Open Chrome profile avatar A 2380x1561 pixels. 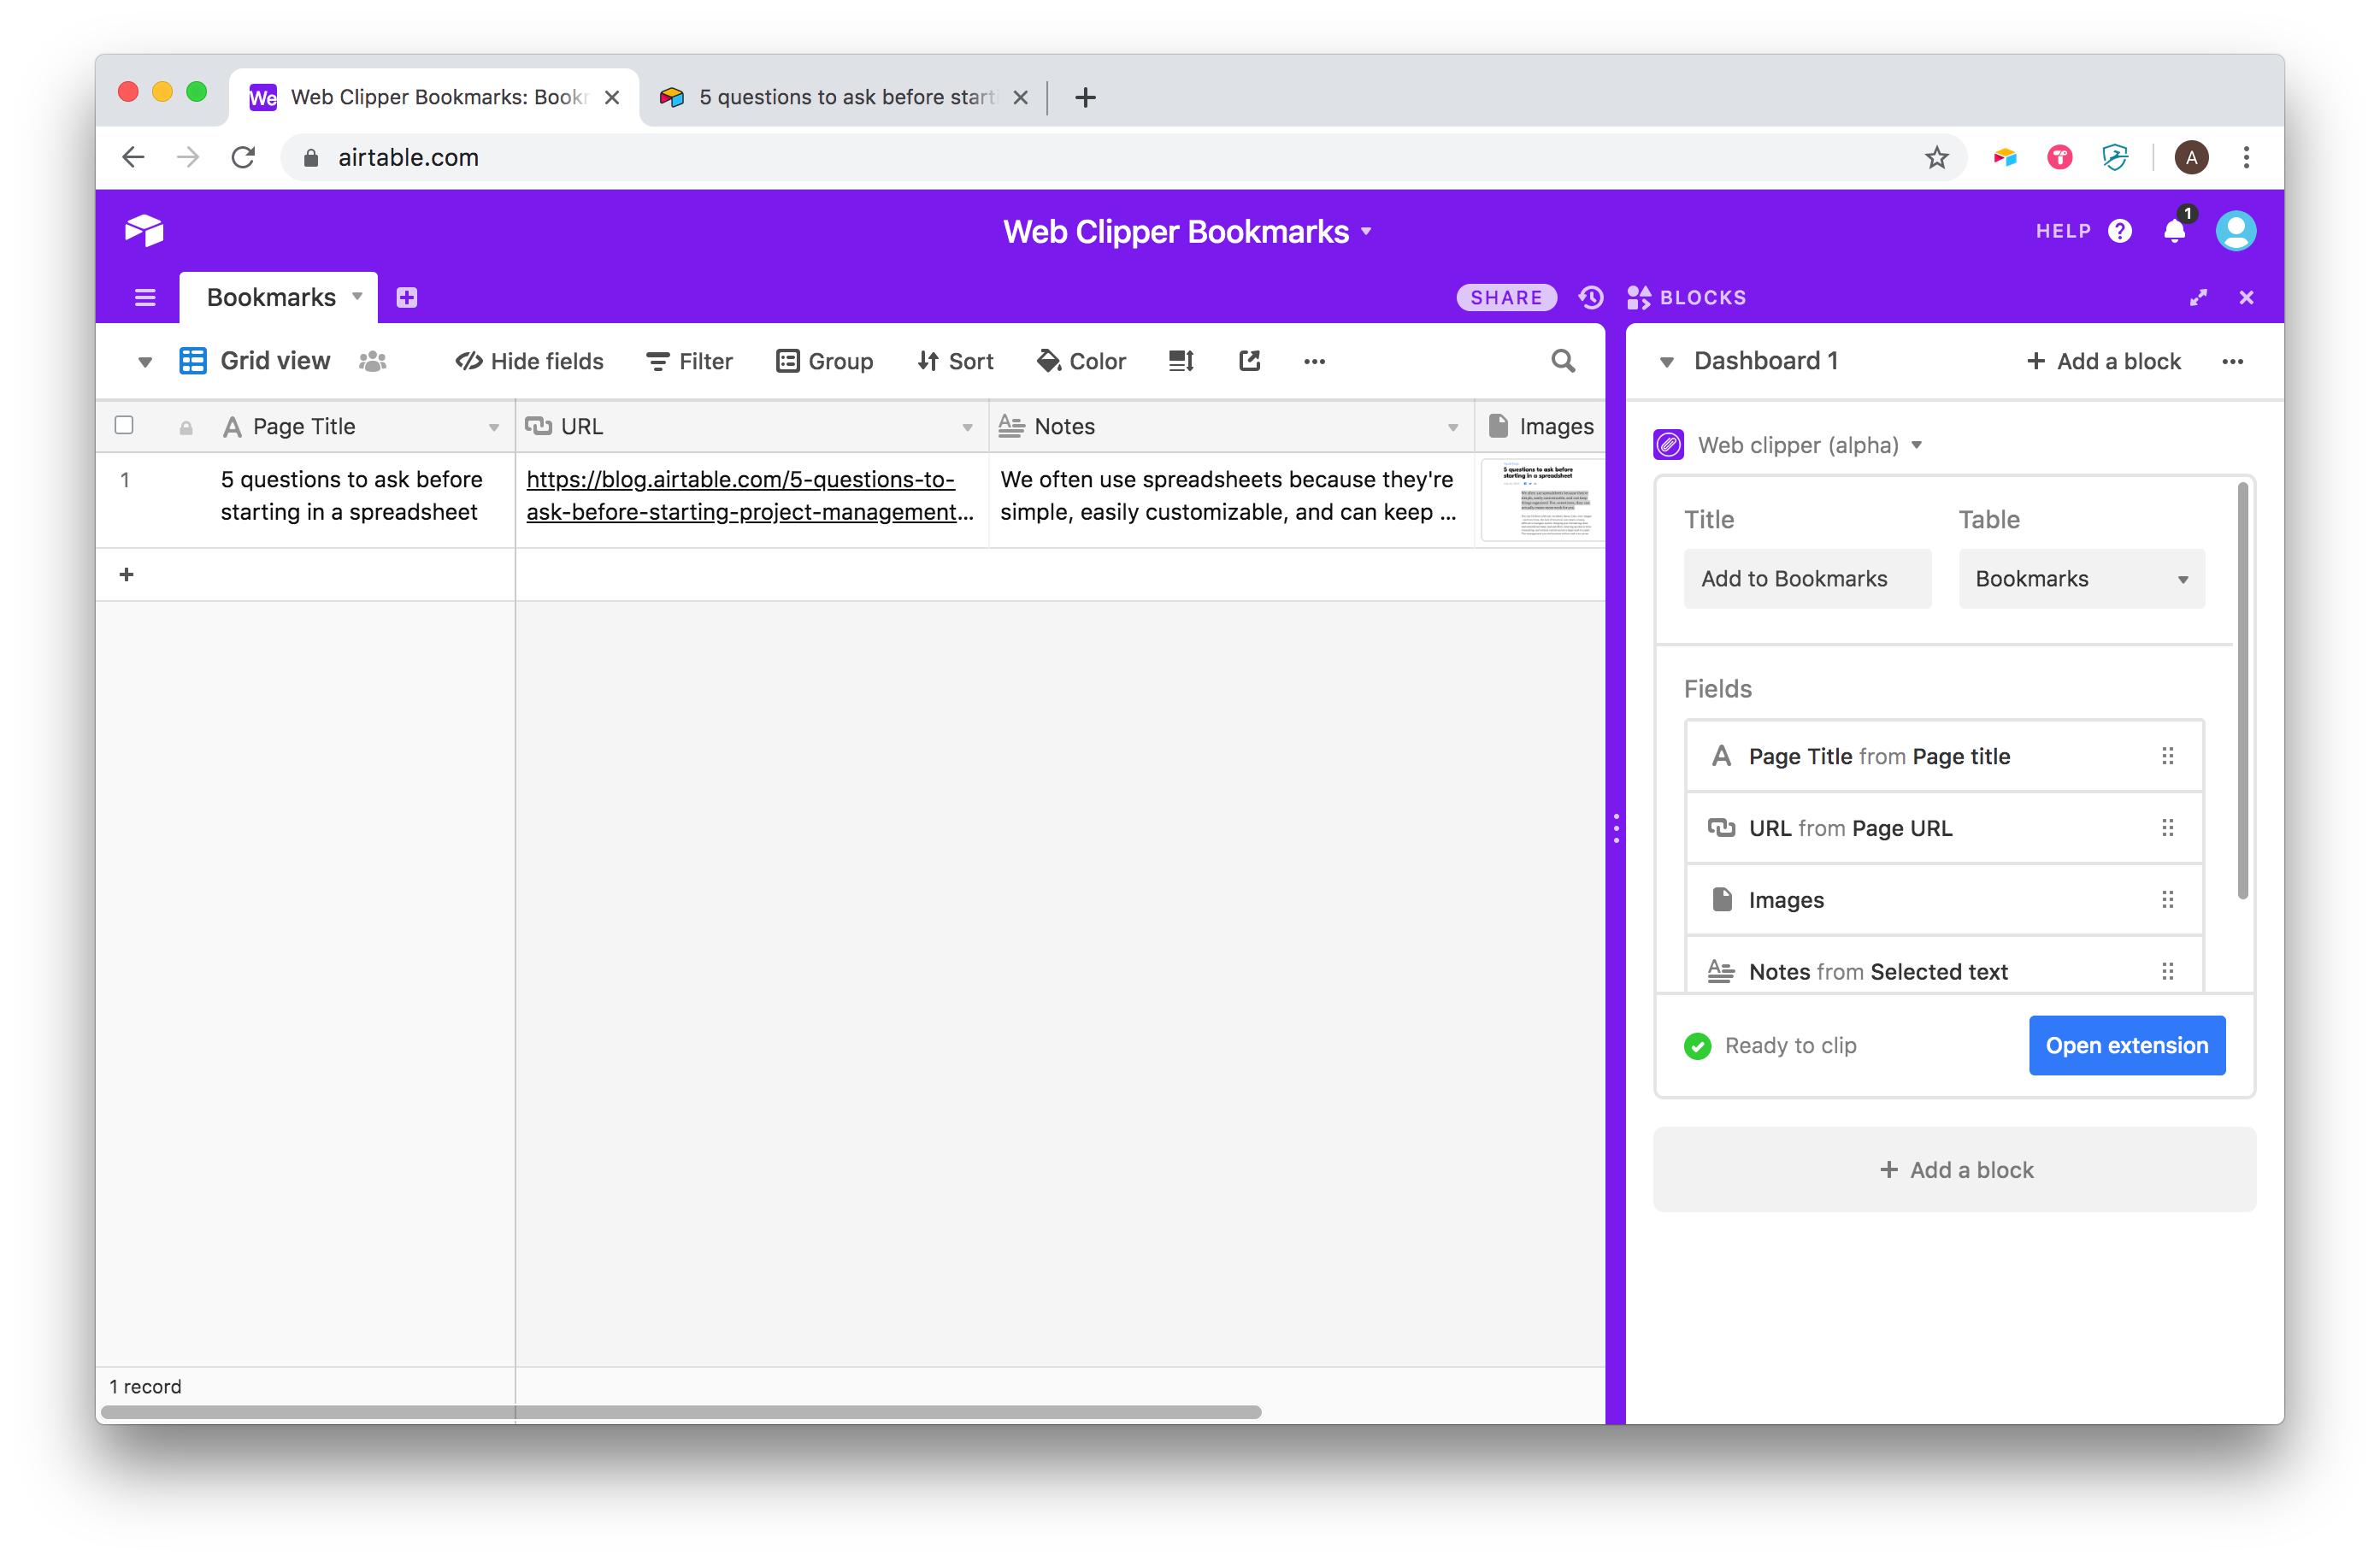click(2191, 157)
